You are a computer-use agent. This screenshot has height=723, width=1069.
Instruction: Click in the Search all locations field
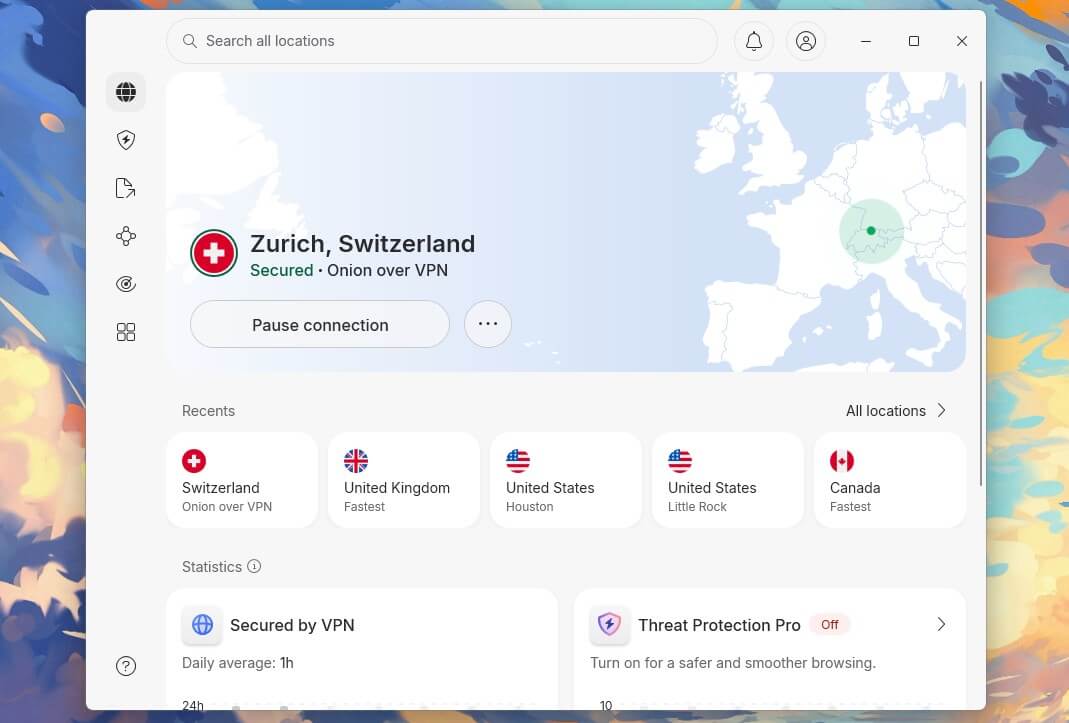coord(442,41)
